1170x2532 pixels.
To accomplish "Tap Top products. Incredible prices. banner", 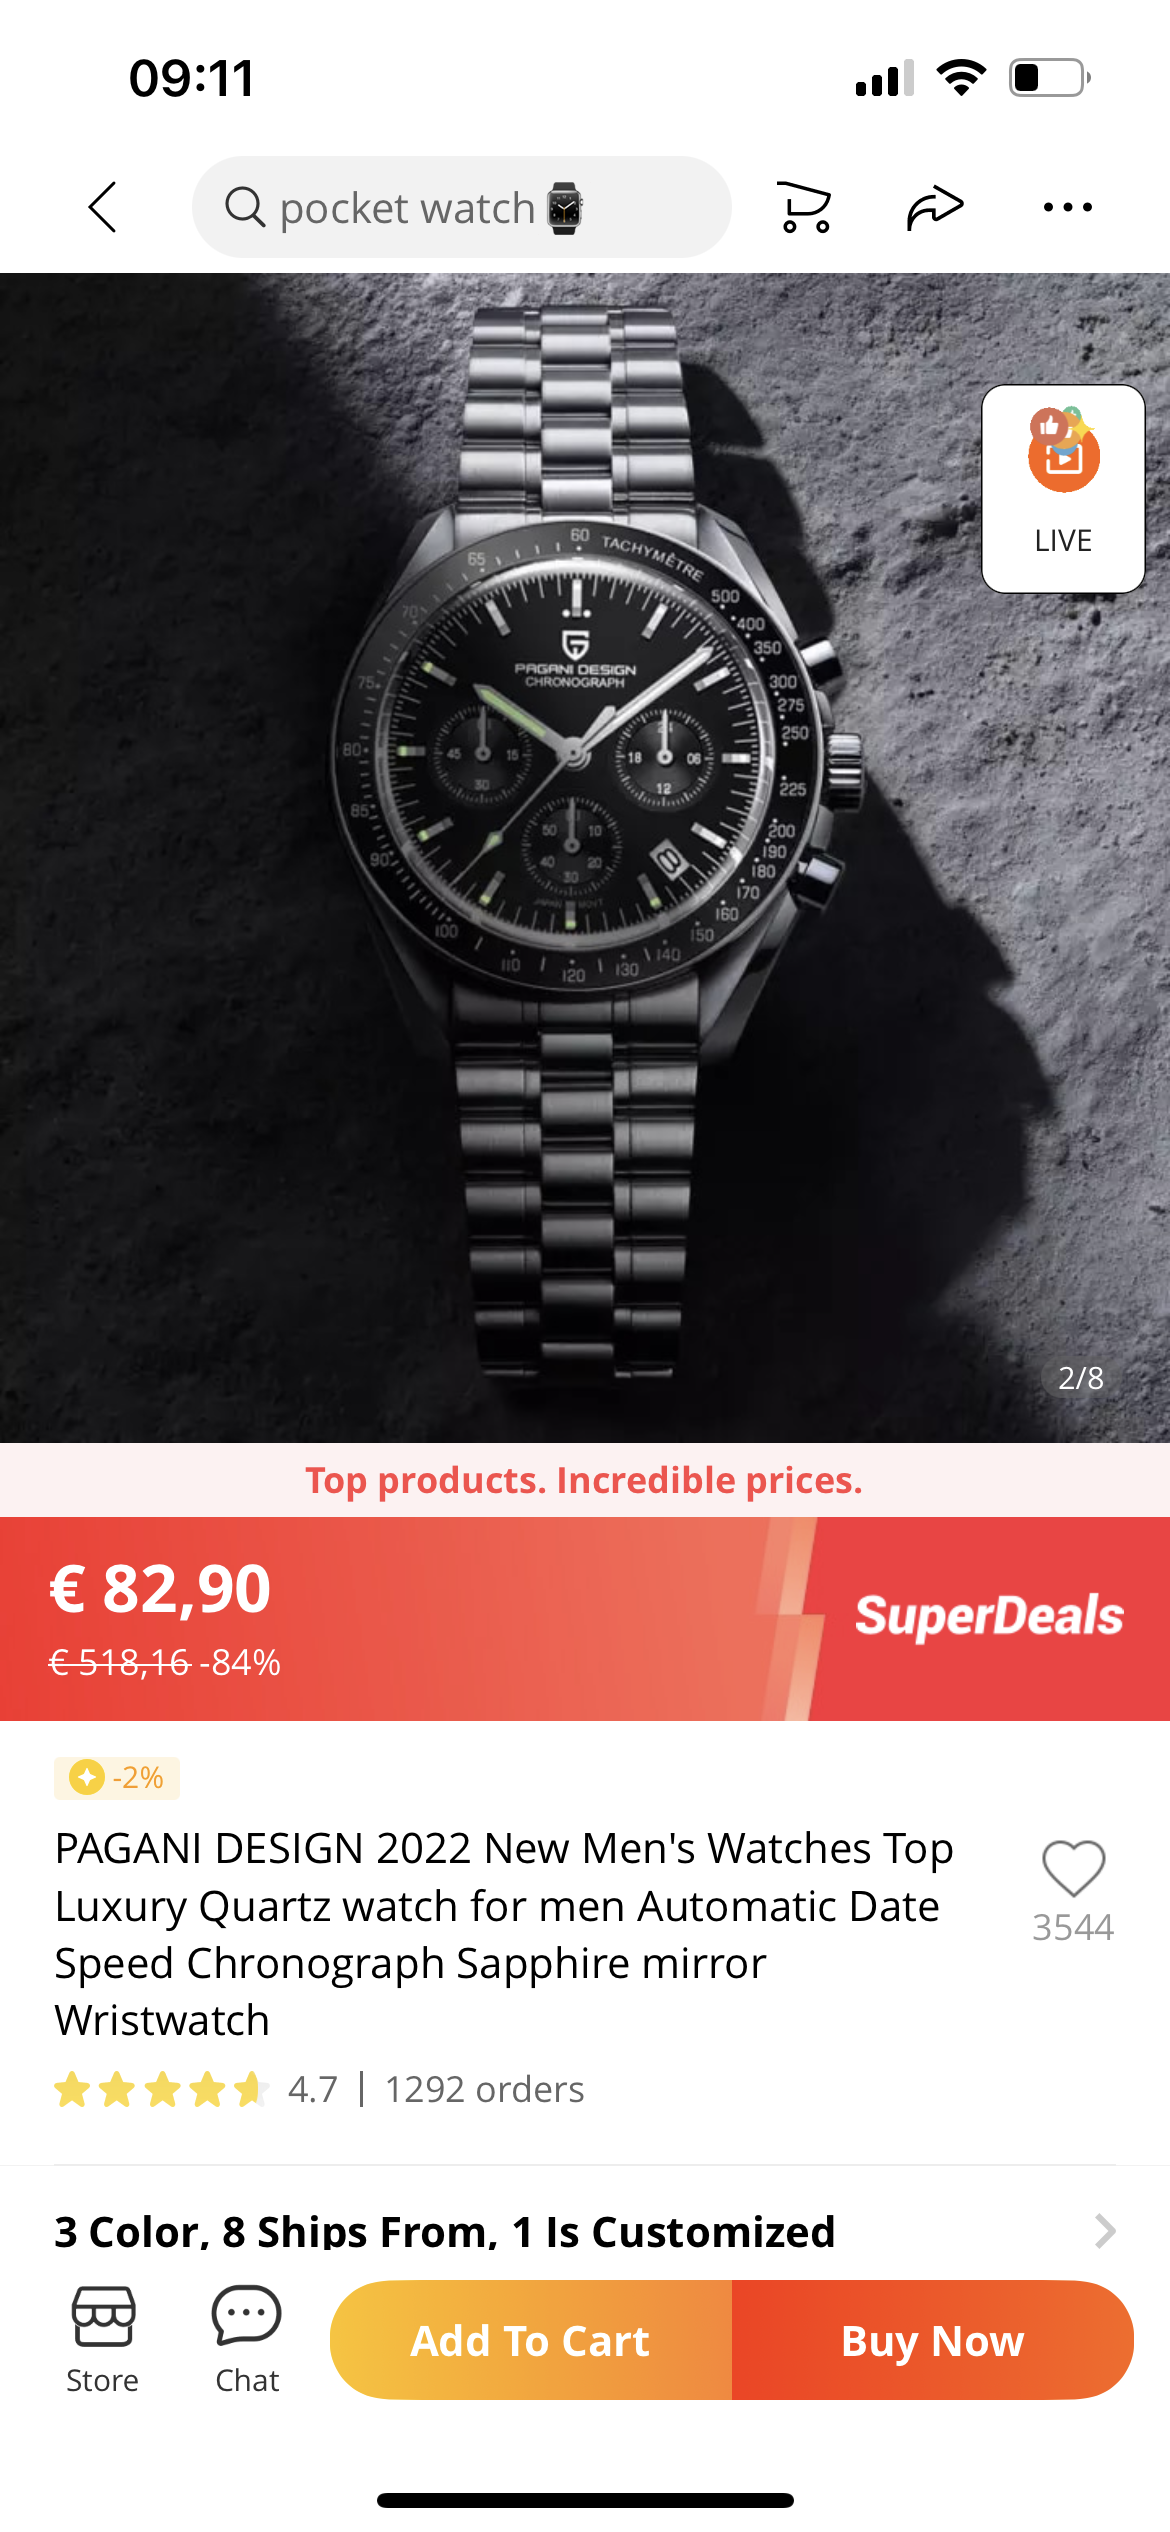I will pos(584,1480).
